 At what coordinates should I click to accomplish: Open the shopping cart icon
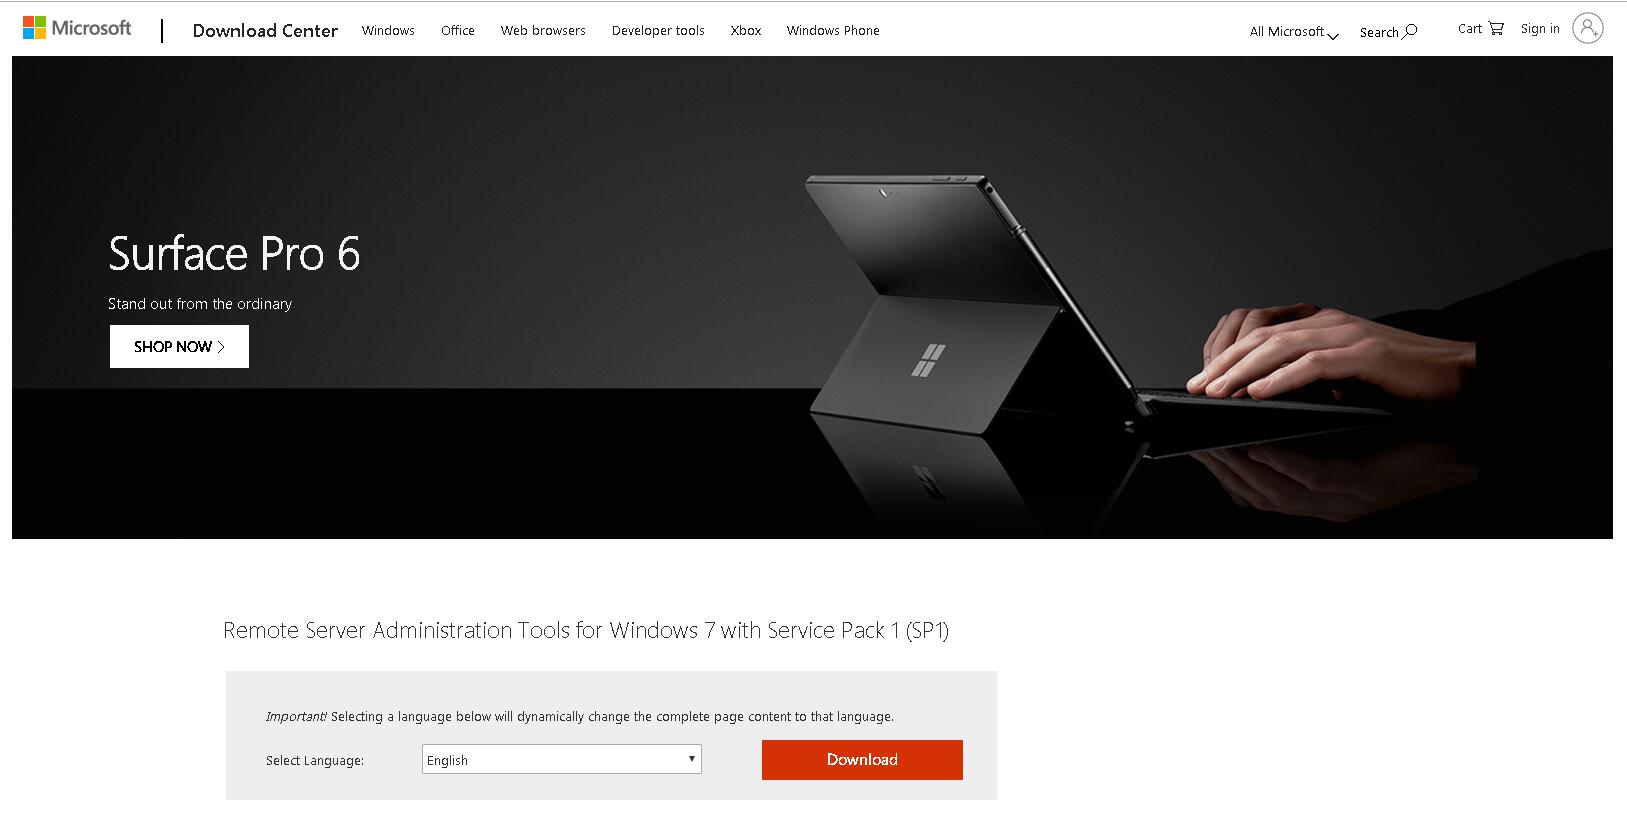(x=1496, y=29)
